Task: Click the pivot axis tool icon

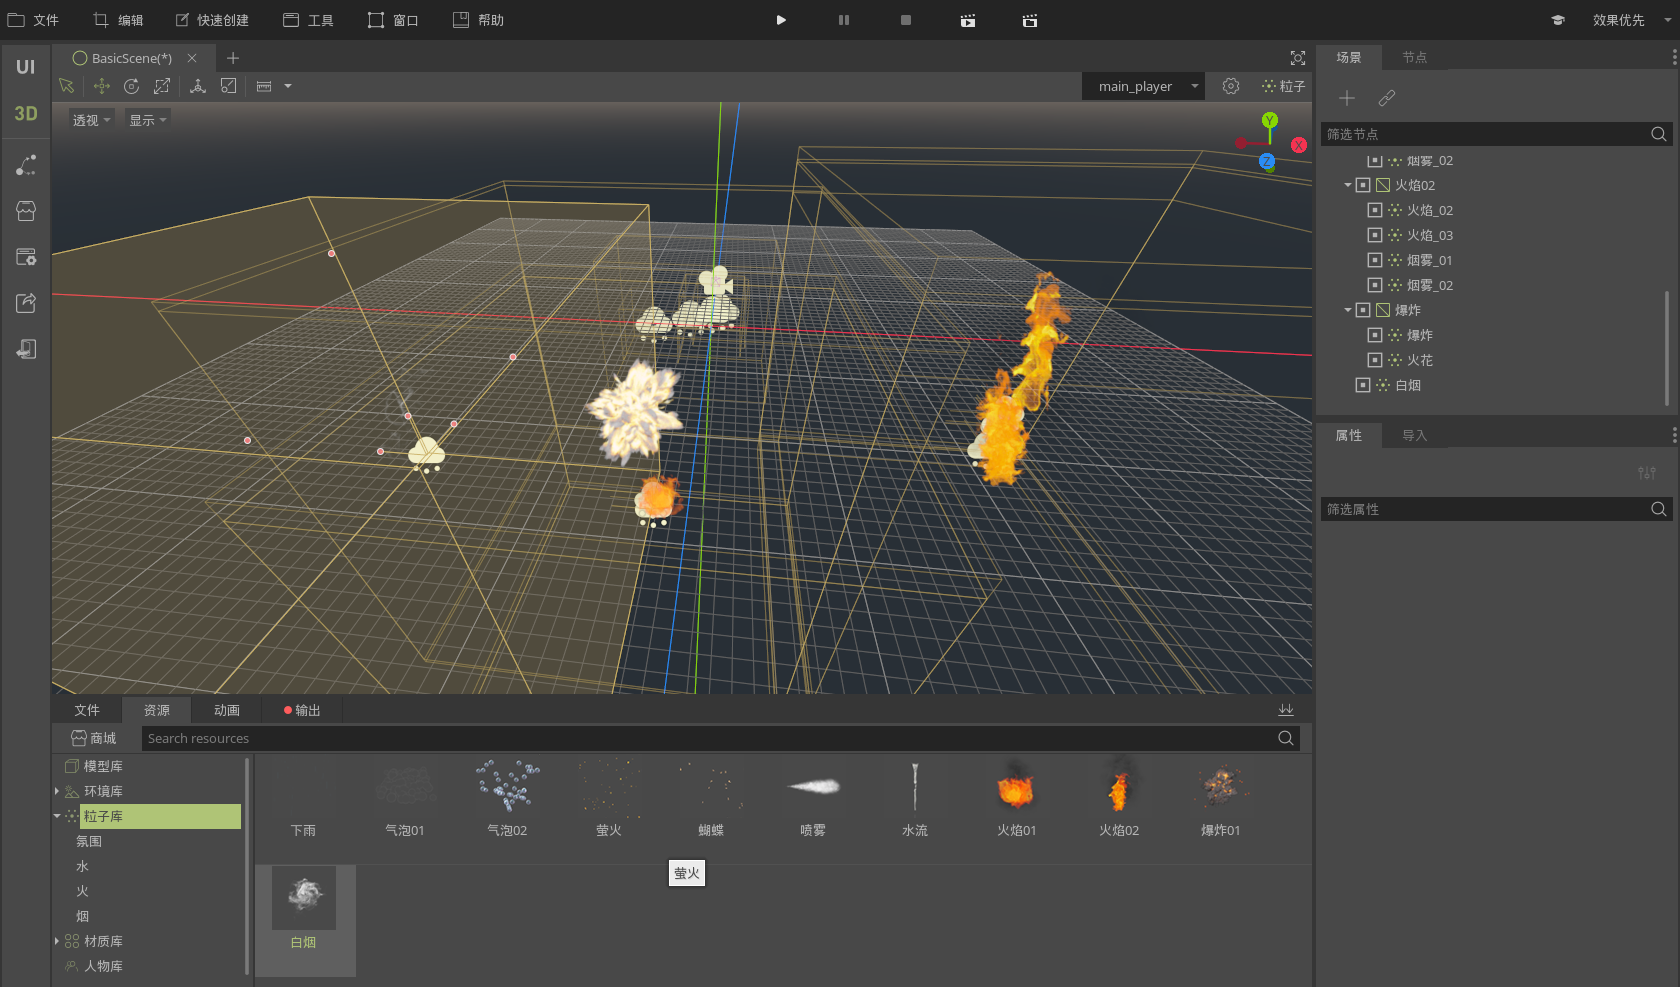Action: 198,86
